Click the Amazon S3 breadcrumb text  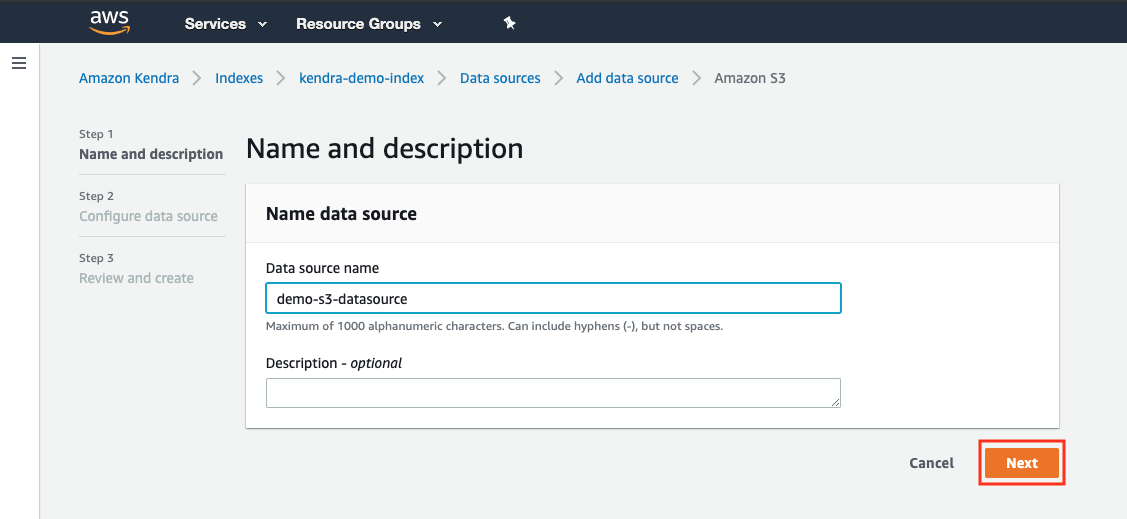tap(750, 78)
